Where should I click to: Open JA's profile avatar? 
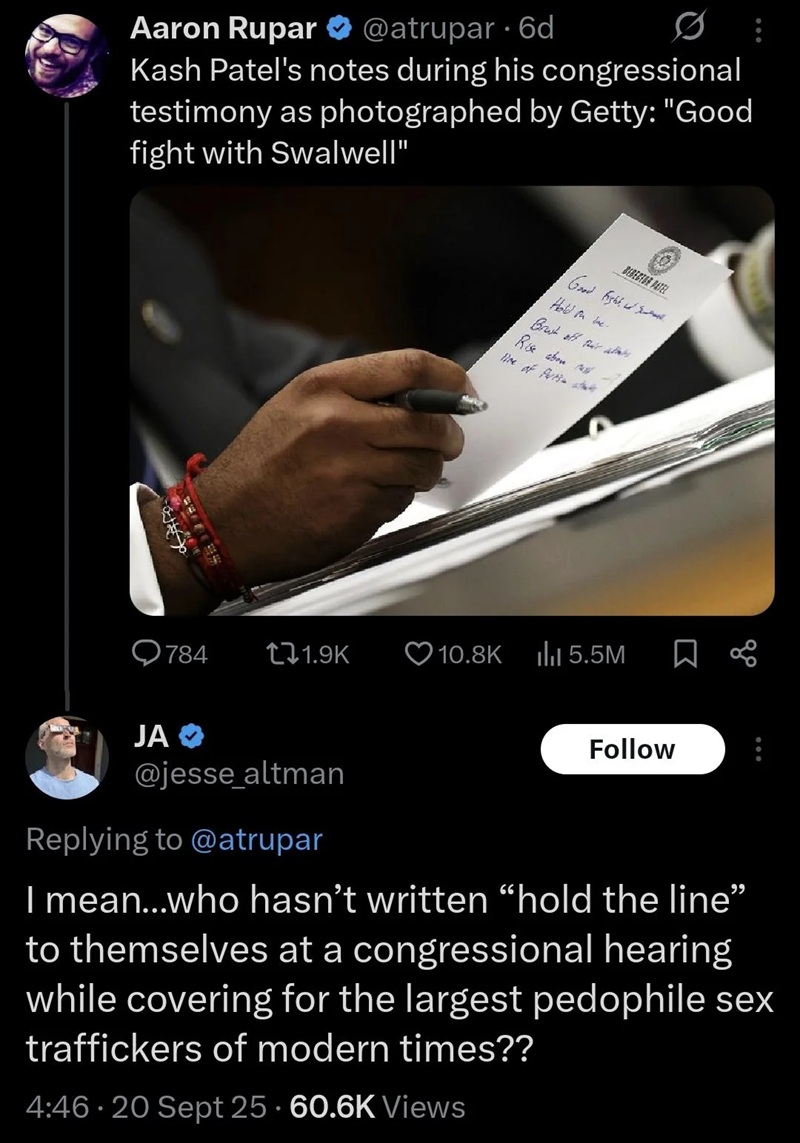[x=66, y=758]
